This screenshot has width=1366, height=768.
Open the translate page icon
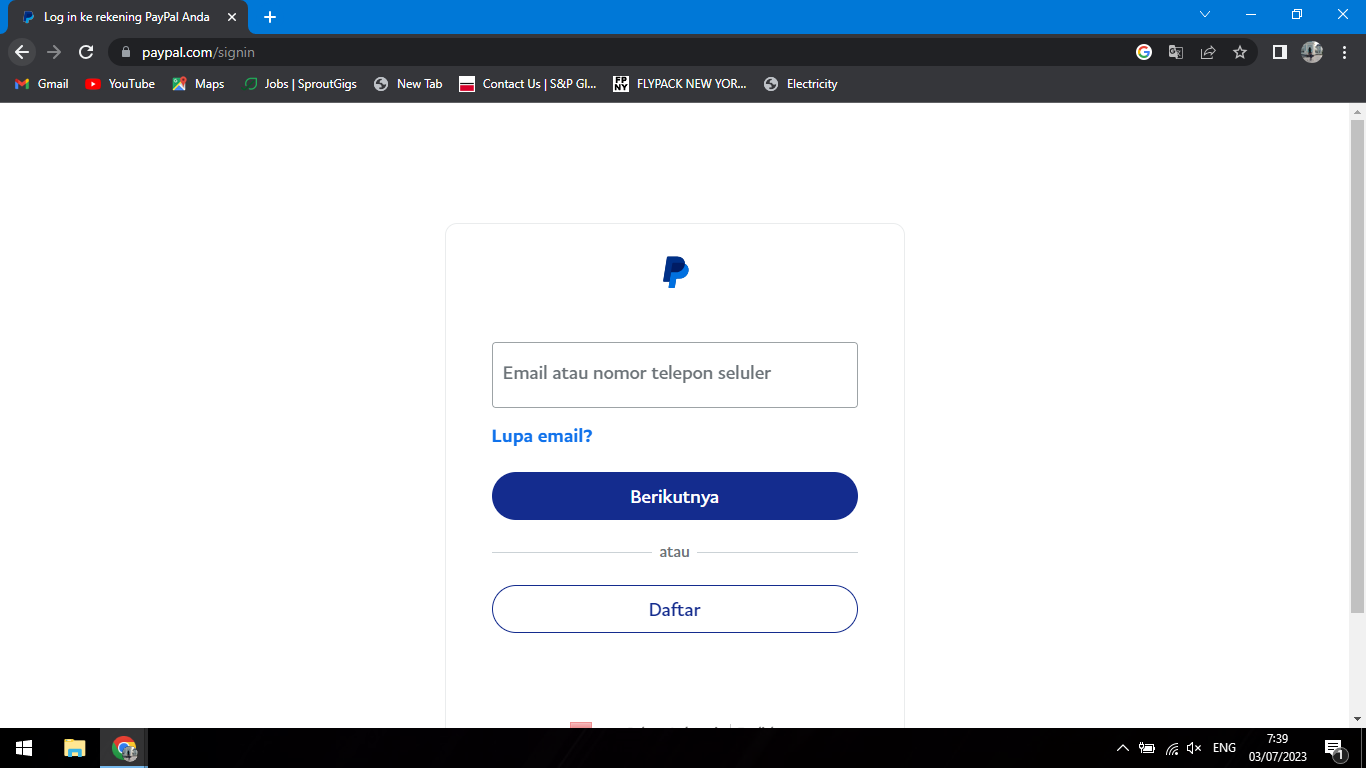(1176, 52)
